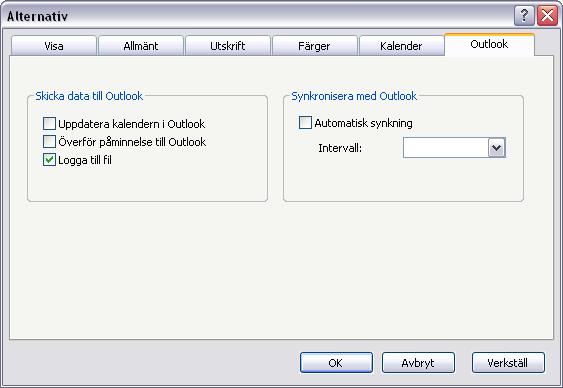Go to the Färger tab
Viewport: 563px width, 388px height.
point(315,46)
